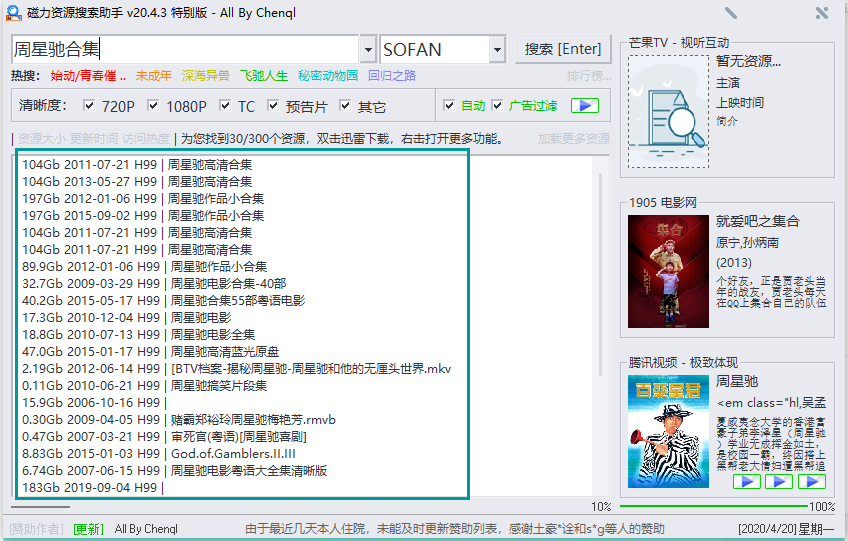
Task: Uncheck the TC quality checkbox
Action: [x=225, y=105]
